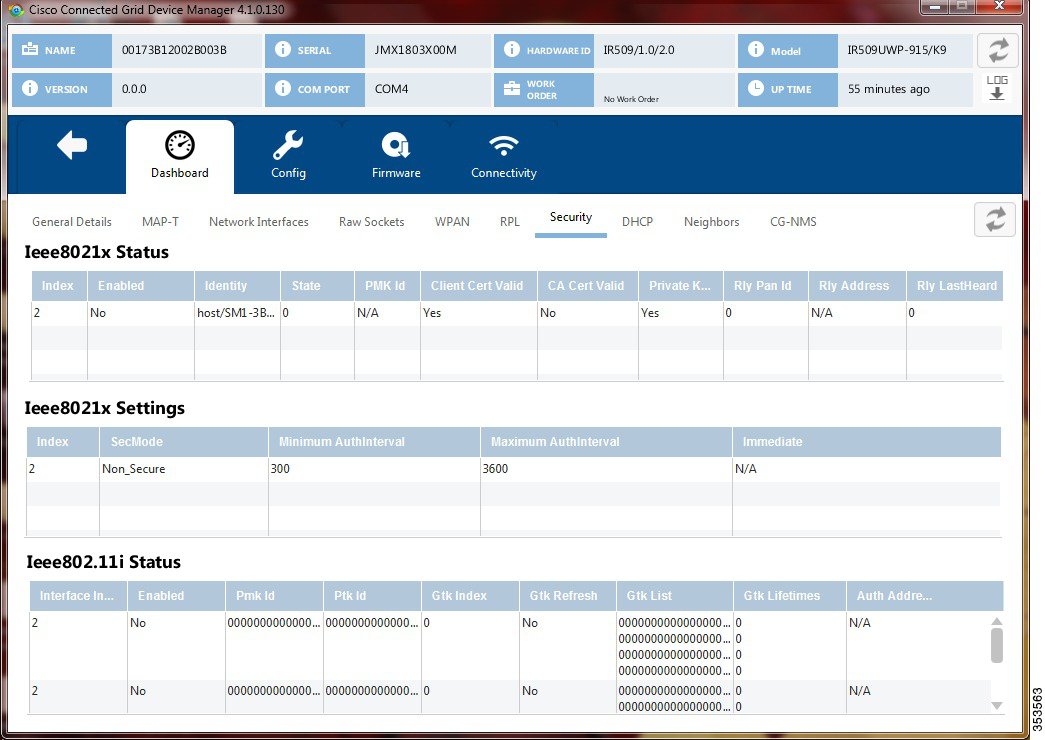Image resolution: width=1045 pixels, height=740 pixels.
Task: Click the serial value JMX1803X00M
Action: click(416, 50)
